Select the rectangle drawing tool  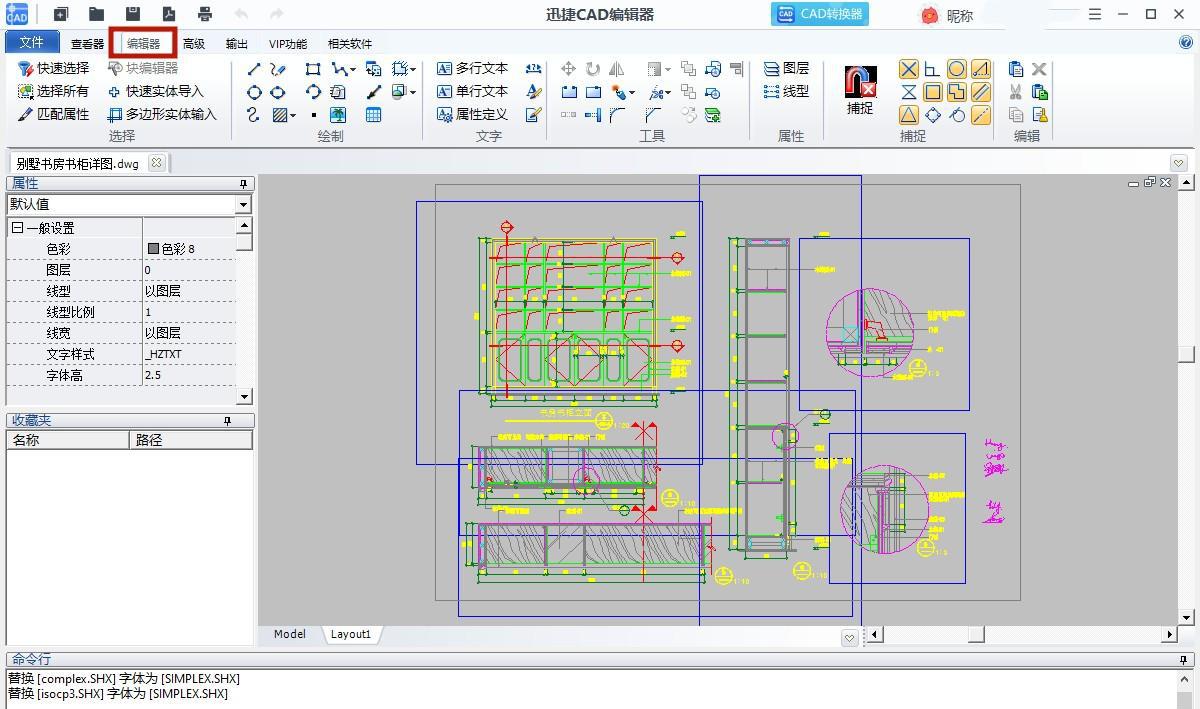pos(313,69)
